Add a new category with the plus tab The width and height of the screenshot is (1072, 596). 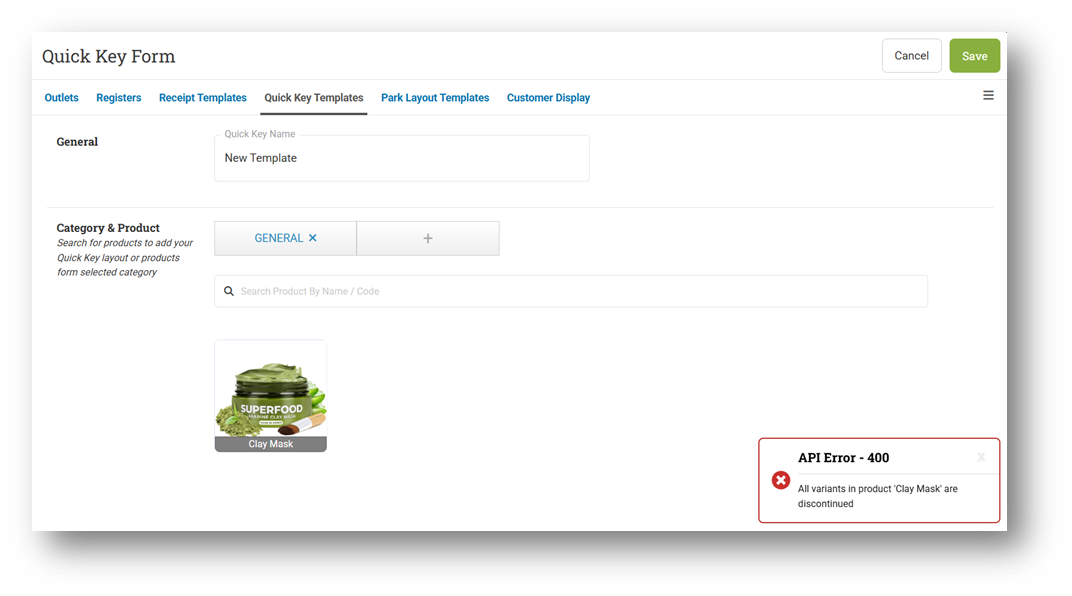[428, 239]
